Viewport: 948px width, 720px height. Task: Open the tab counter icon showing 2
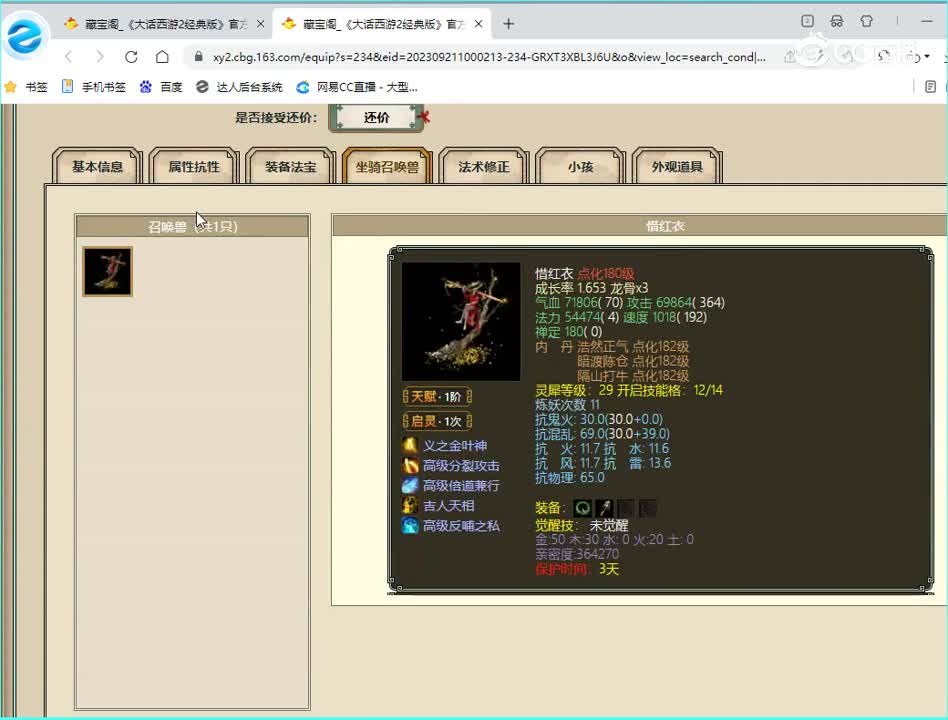pyautogui.click(x=807, y=21)
